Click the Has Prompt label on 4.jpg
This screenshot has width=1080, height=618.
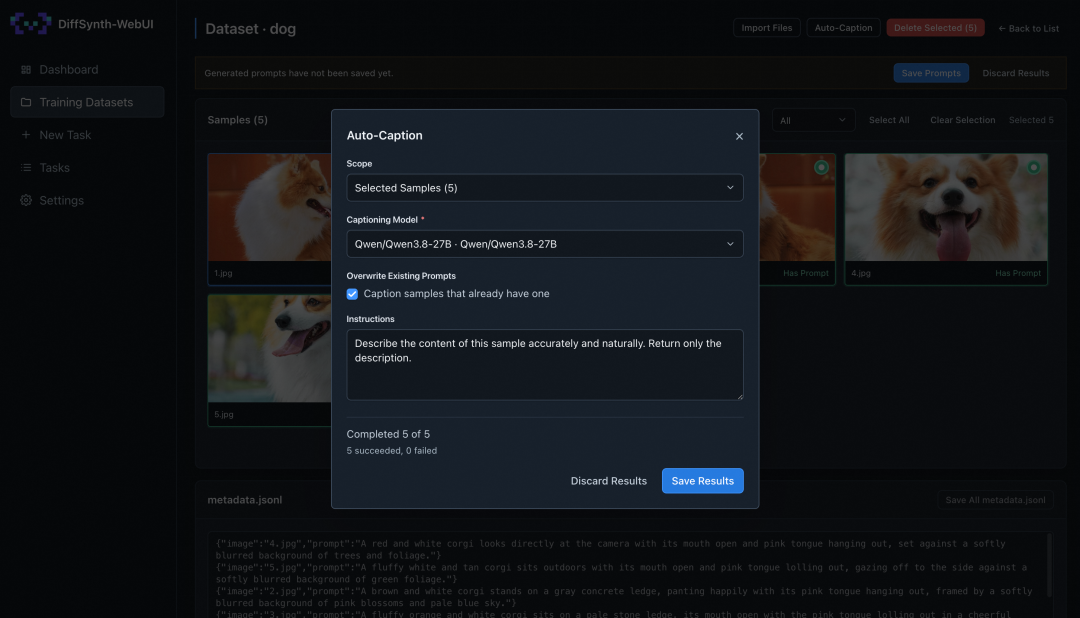point(1017,274)
